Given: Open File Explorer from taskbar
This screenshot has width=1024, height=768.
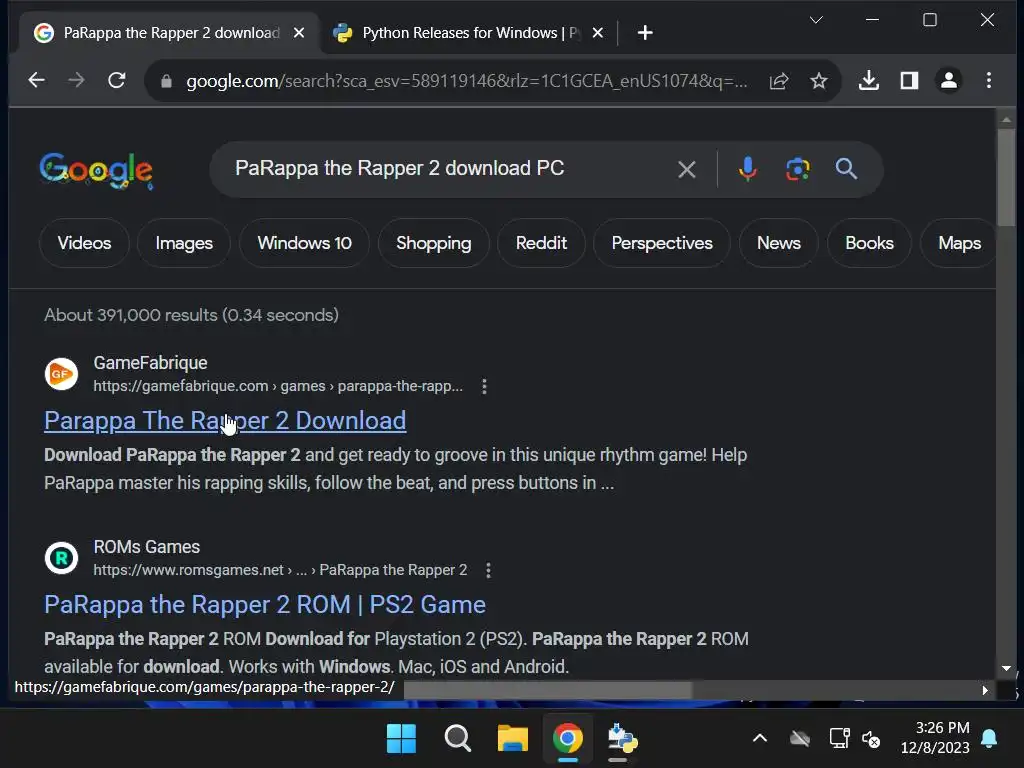Looking at the screenshot, I should click(x=513, y=739).
